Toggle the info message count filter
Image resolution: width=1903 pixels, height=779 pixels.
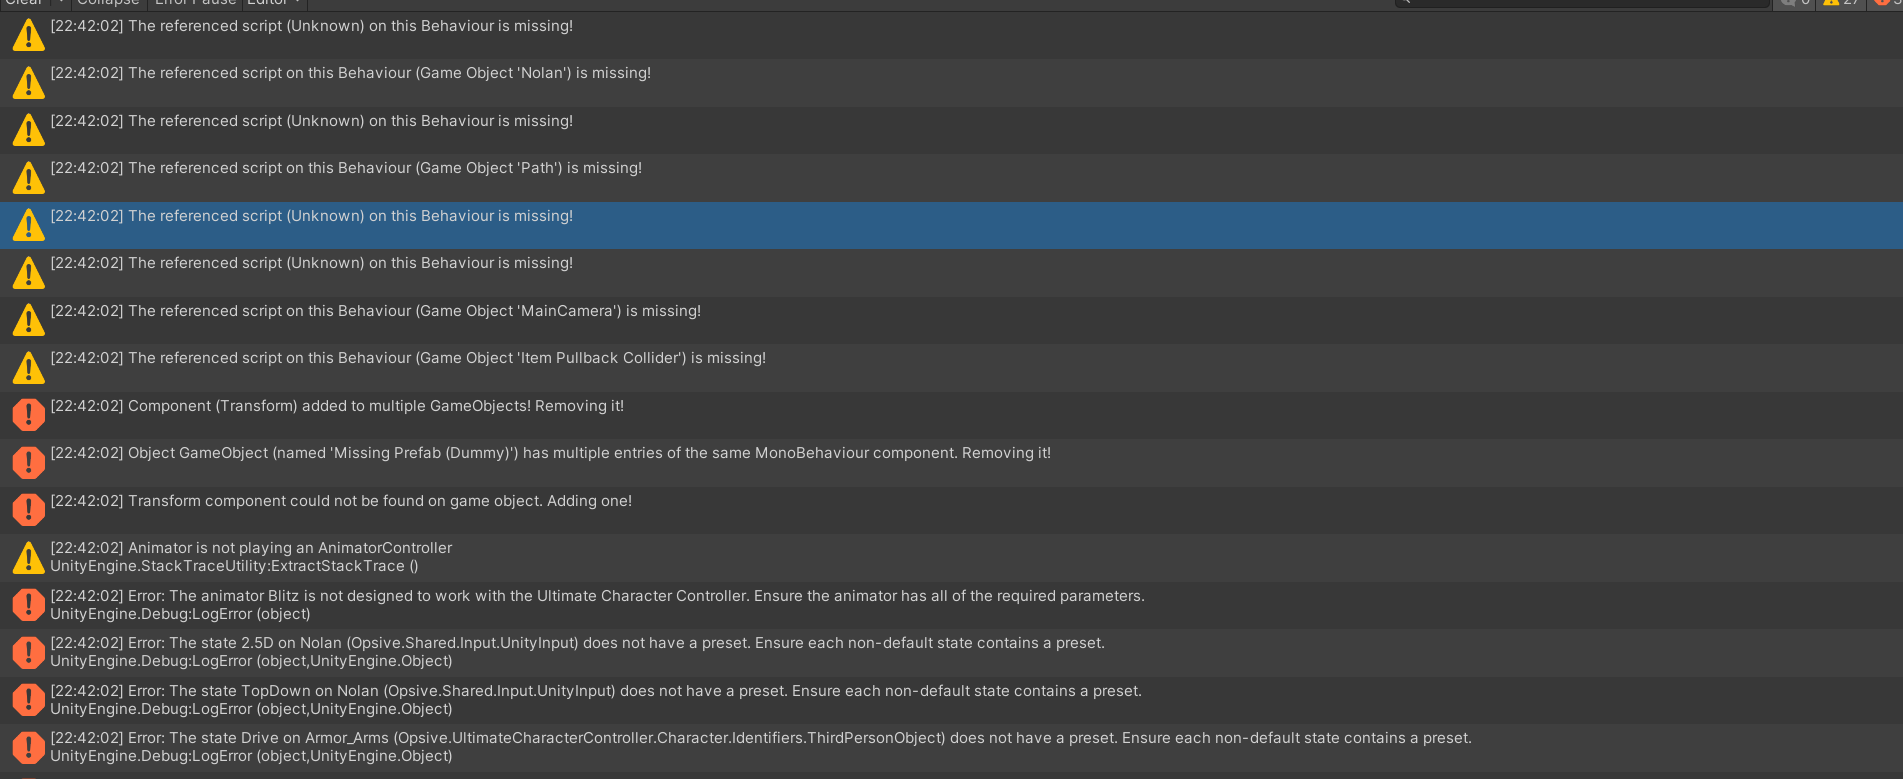[1796, 3]
